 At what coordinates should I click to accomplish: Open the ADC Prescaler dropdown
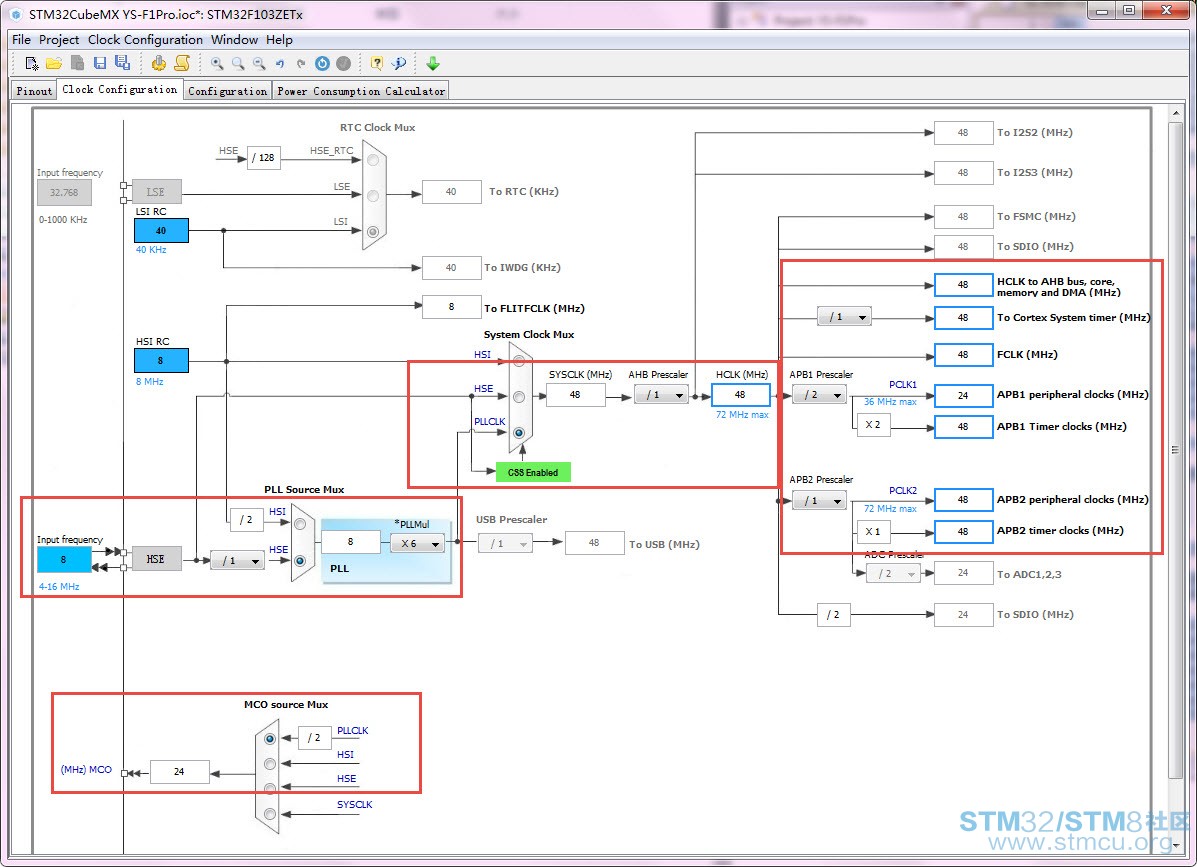(893, 574)
